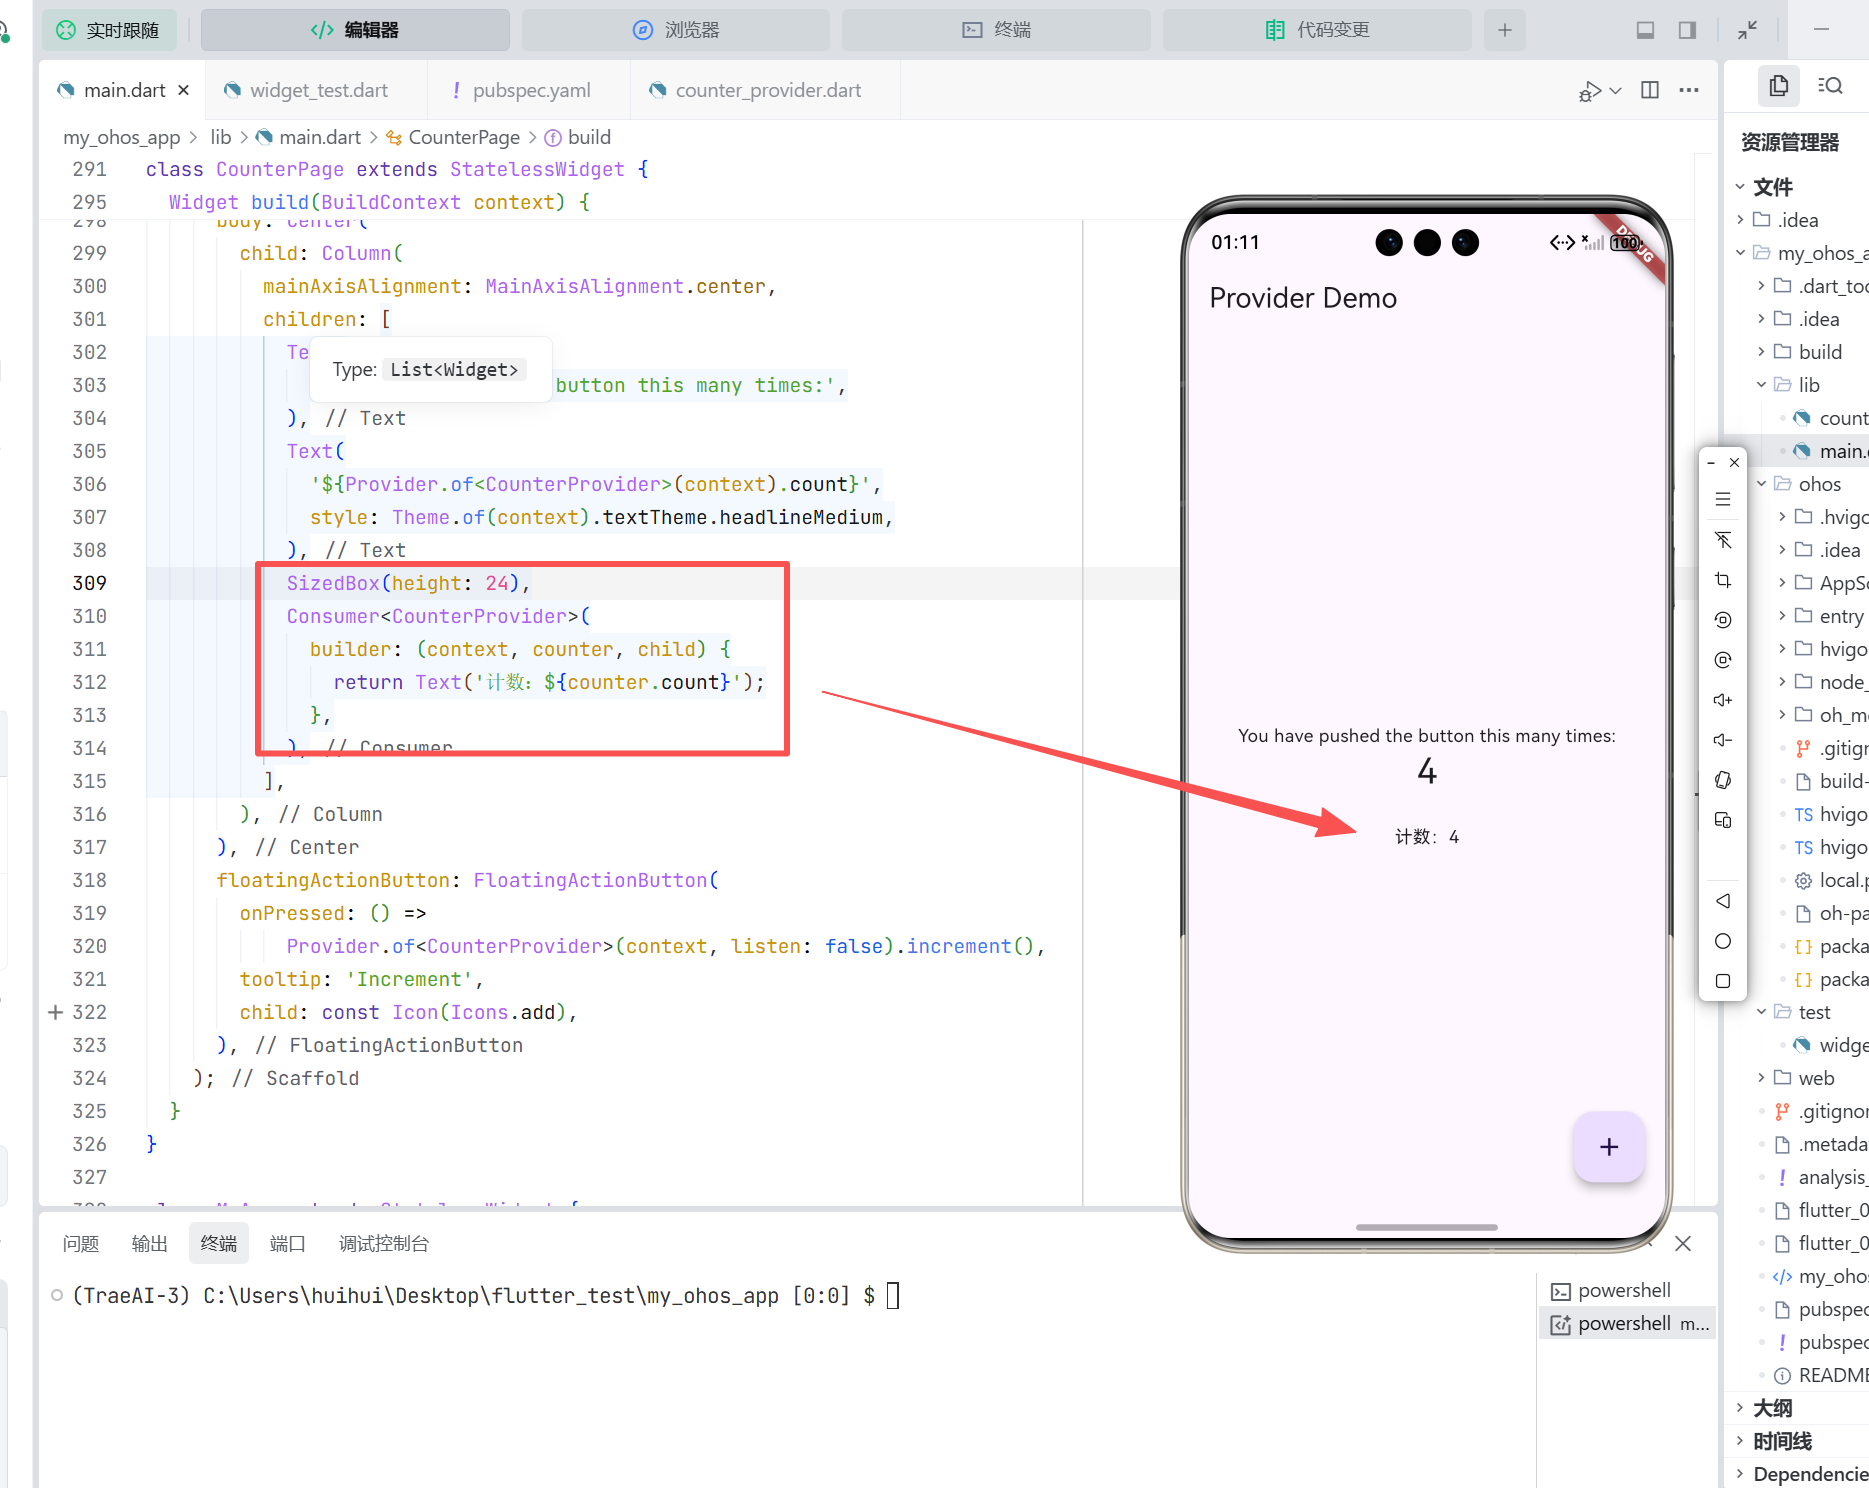Open the 端口 ports panel tab
This screenshot has height=1488, width=1869.
pos(288,1243)
